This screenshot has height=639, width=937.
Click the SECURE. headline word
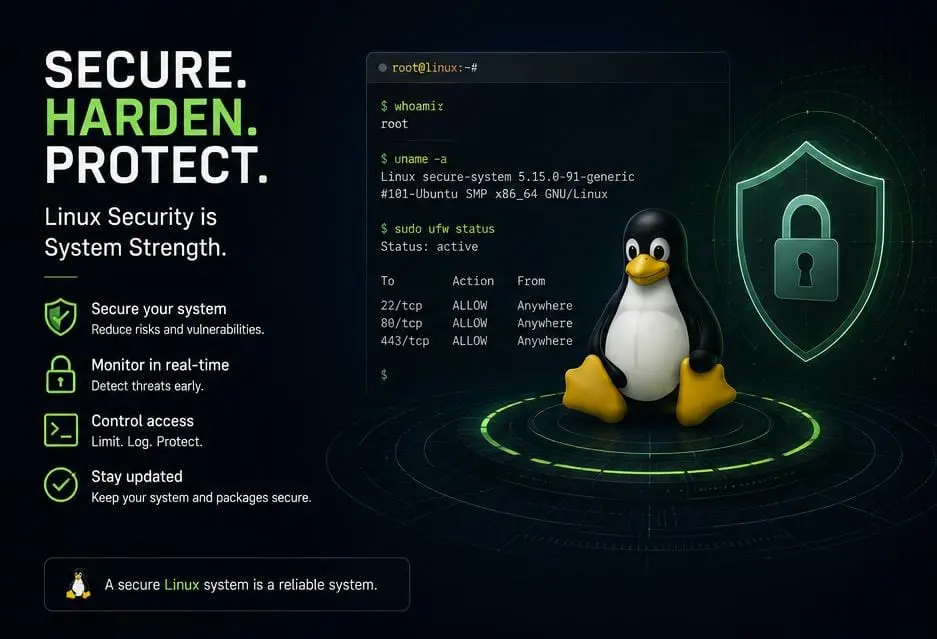(146, 70)
